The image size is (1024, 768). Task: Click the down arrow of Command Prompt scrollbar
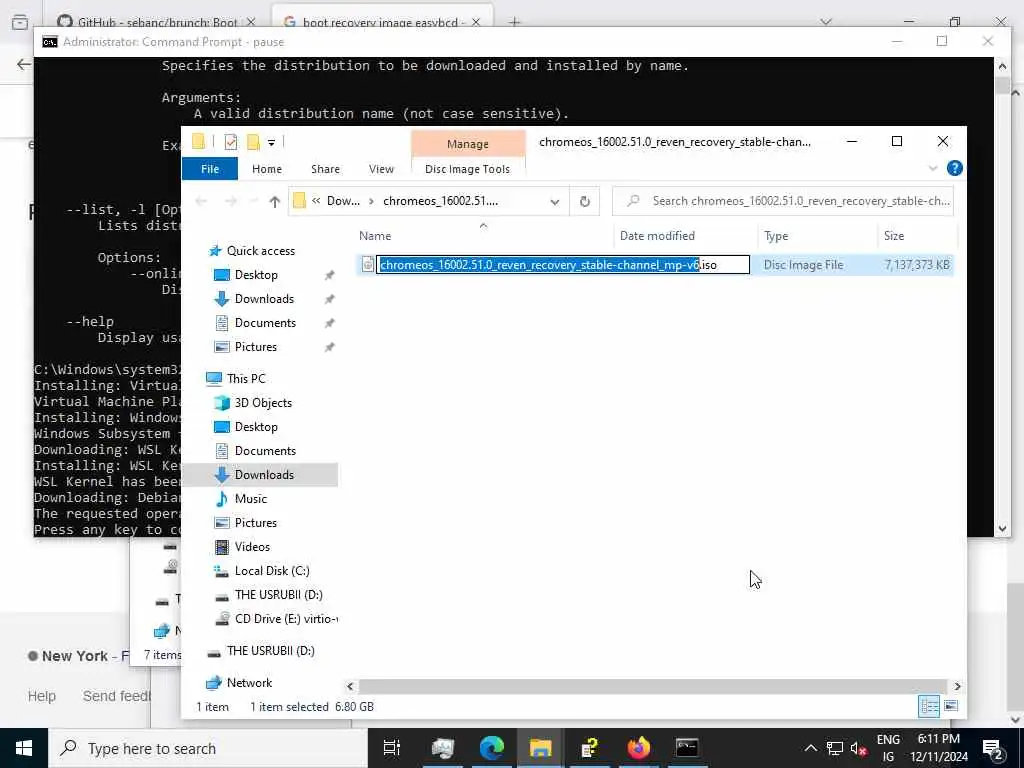point(1002,528)
